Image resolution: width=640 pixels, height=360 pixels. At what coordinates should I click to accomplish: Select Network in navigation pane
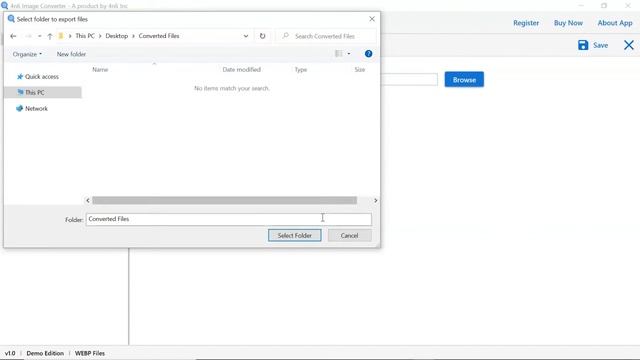coord(36,109)
